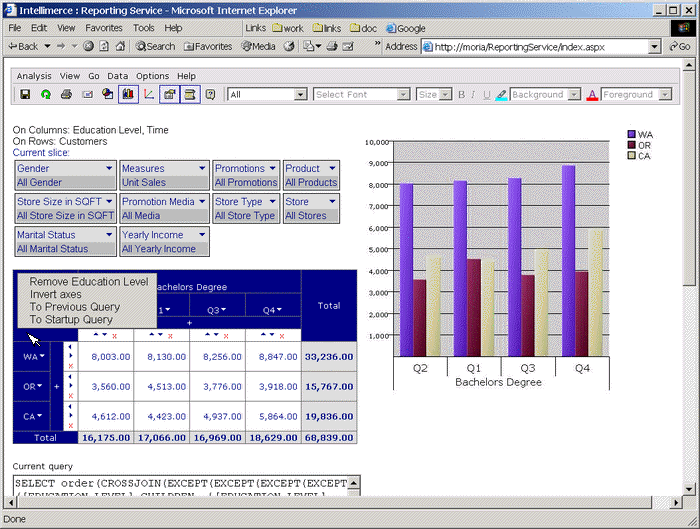This screenshot has width=700, height=529.
Task: Select To Previous Query menu entry
Action: (75, 307)
